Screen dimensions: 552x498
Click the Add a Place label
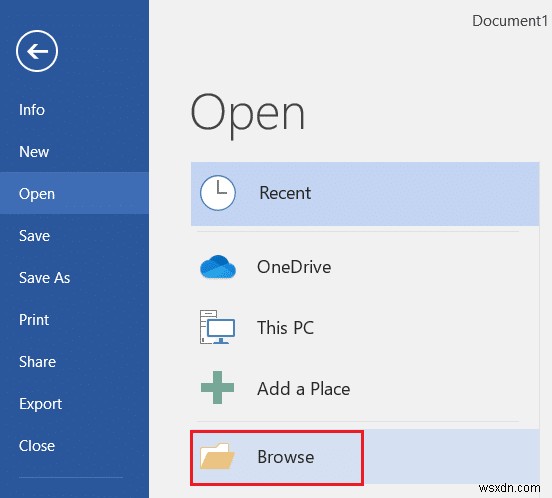click(x=303, y=389)
